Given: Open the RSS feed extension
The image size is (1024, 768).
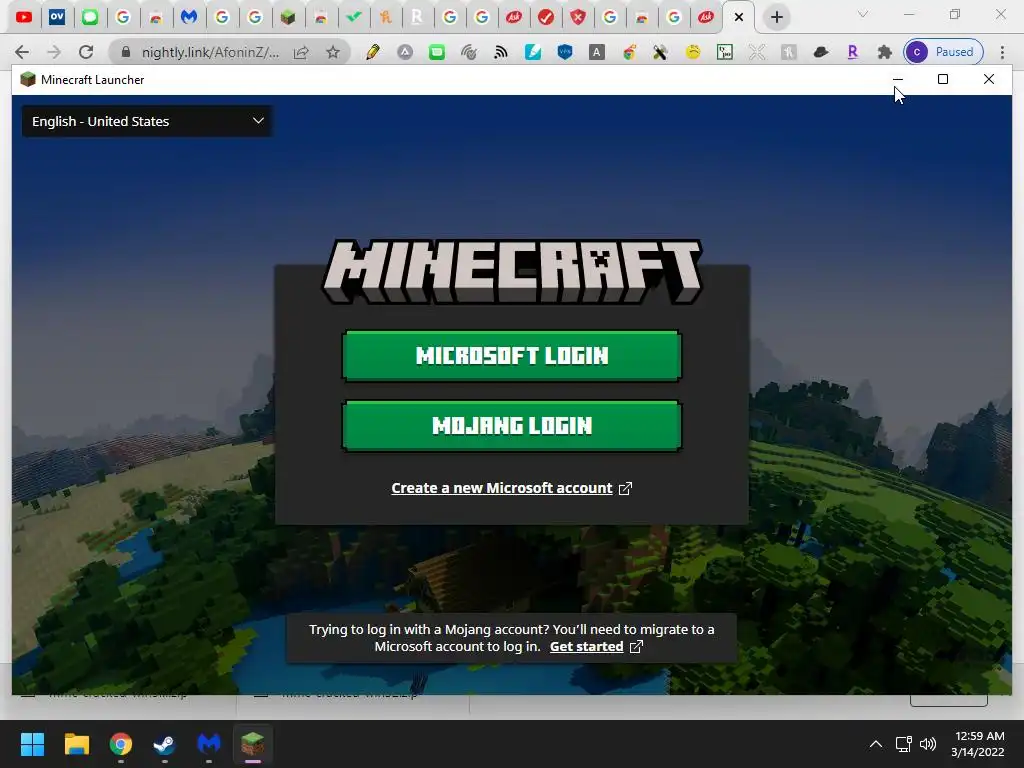Looking at the screenshot, I should 501,52.
